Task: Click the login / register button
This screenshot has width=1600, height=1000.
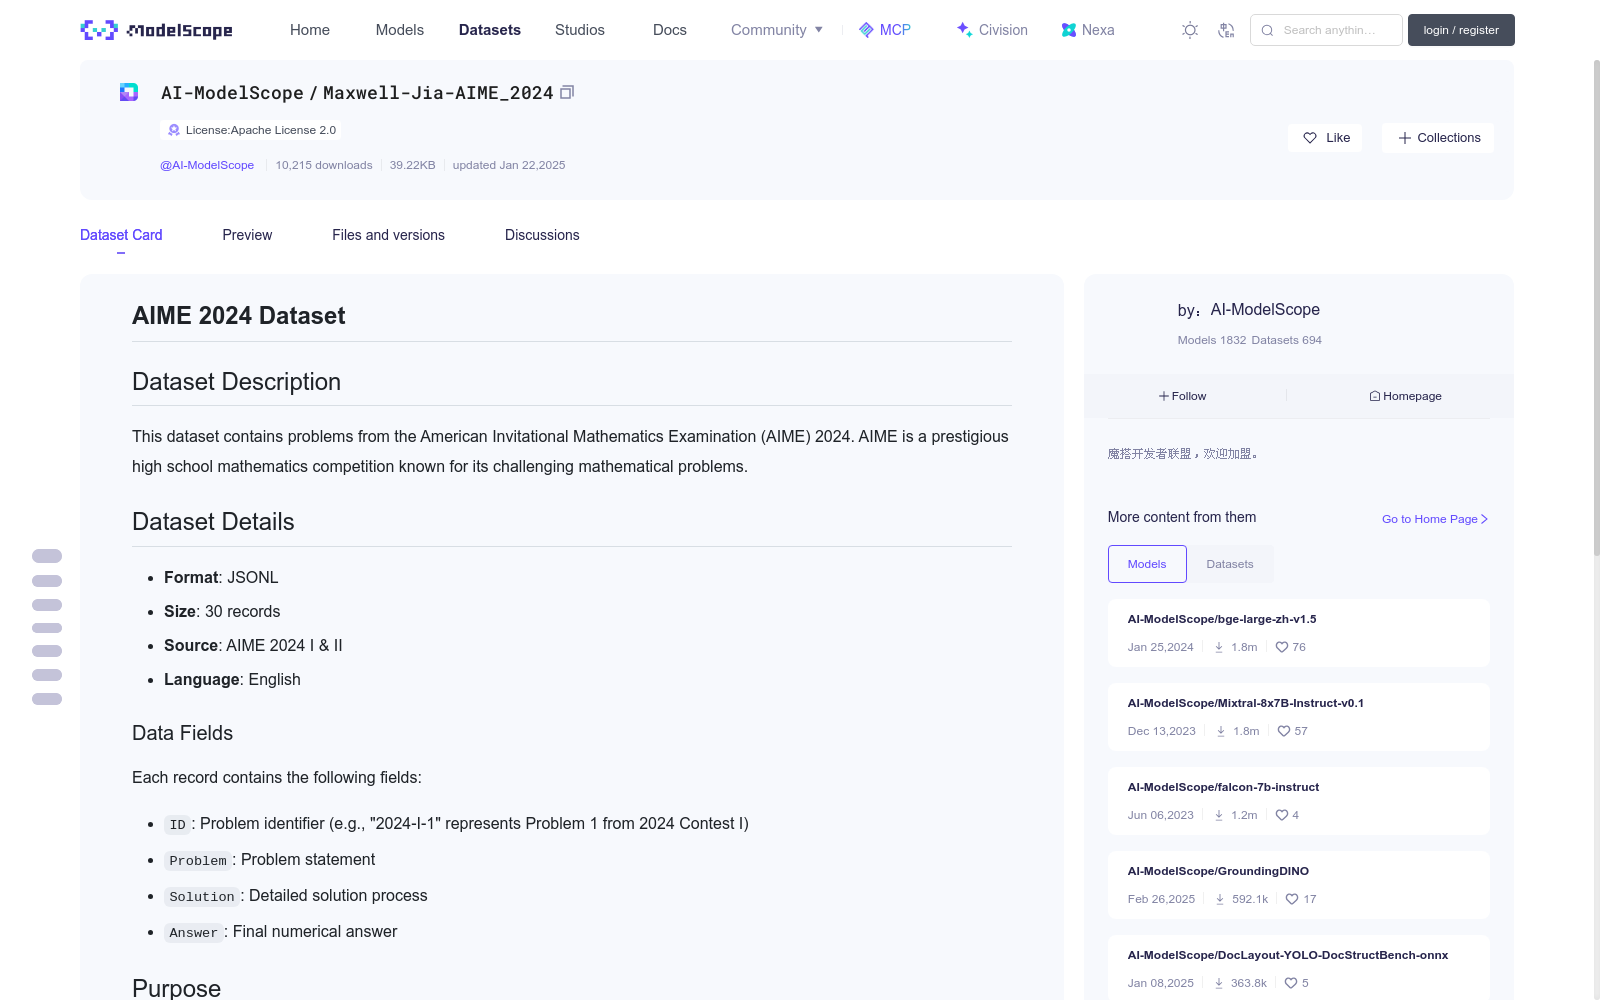Action: coord(1461,30)
